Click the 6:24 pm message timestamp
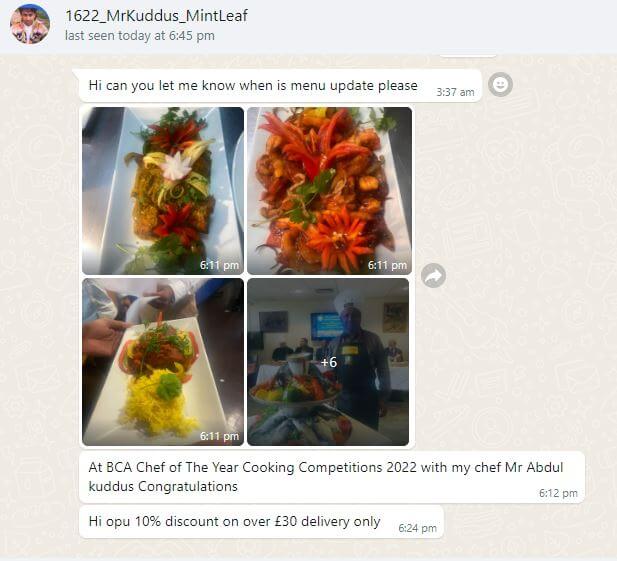Image resolution: width=617 pixels, height=561 pixels. click(417, 528)
